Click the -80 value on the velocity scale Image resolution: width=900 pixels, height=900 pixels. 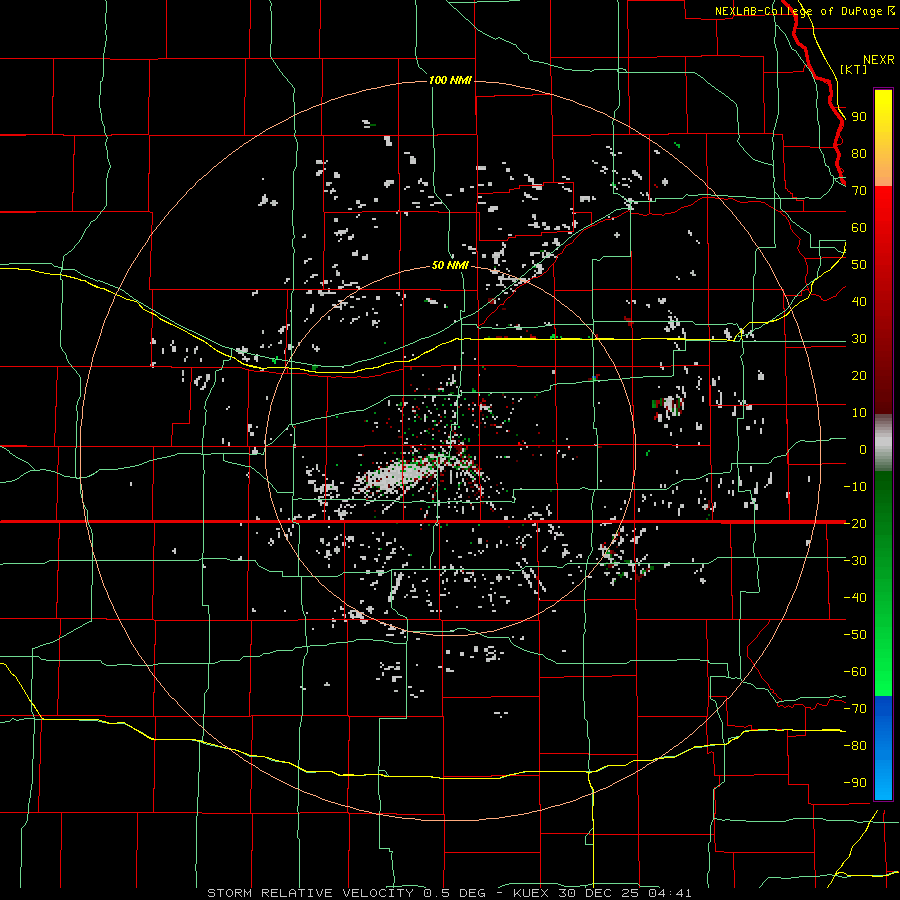click(x=855, y=746)
